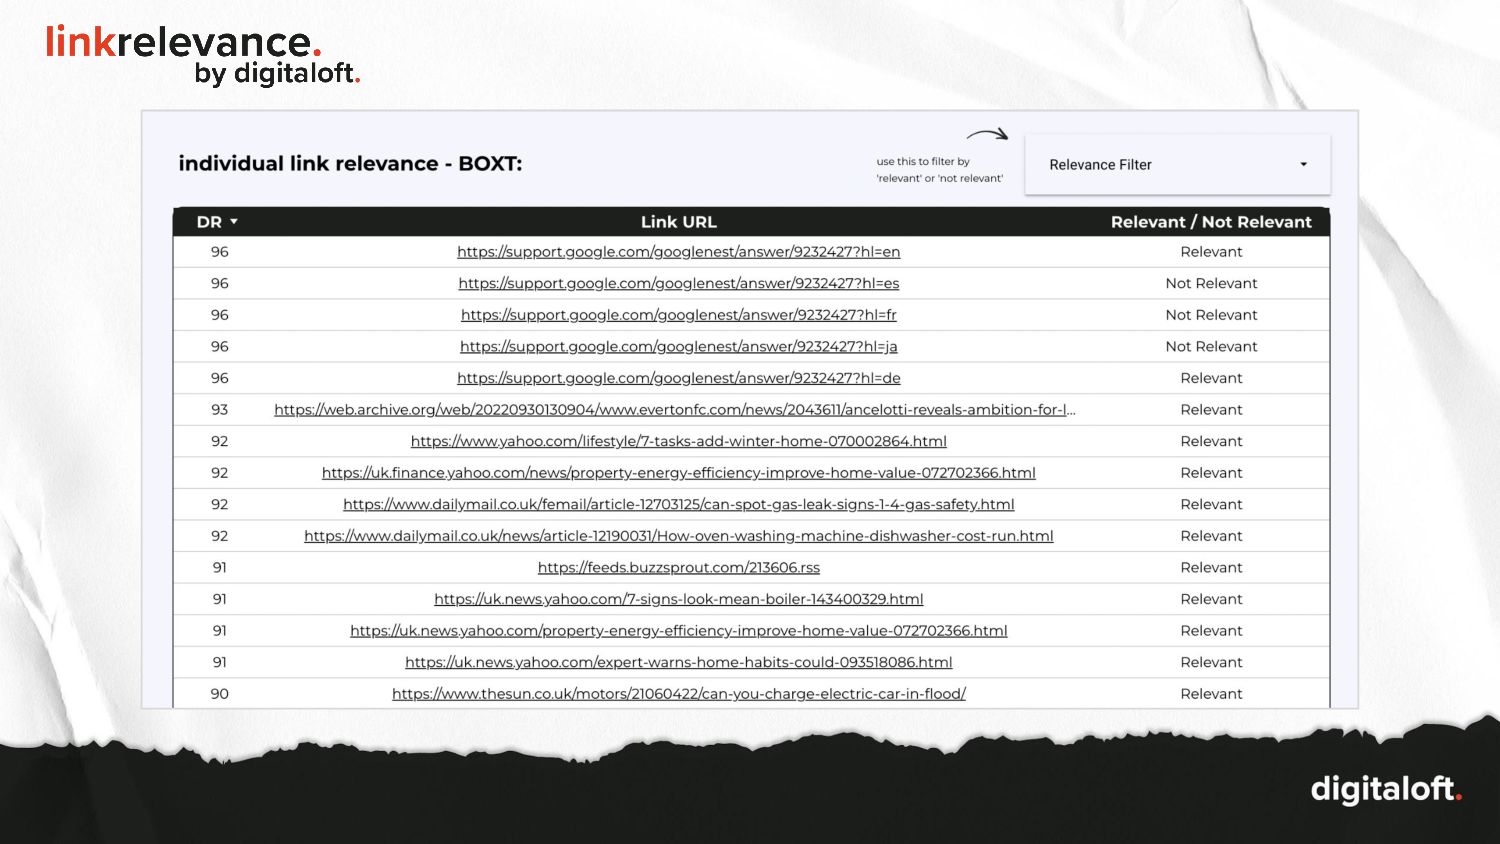Open the googlenest answer link ending hl=ja
The image size is (1500, 844).
click(x=678, y=346)
